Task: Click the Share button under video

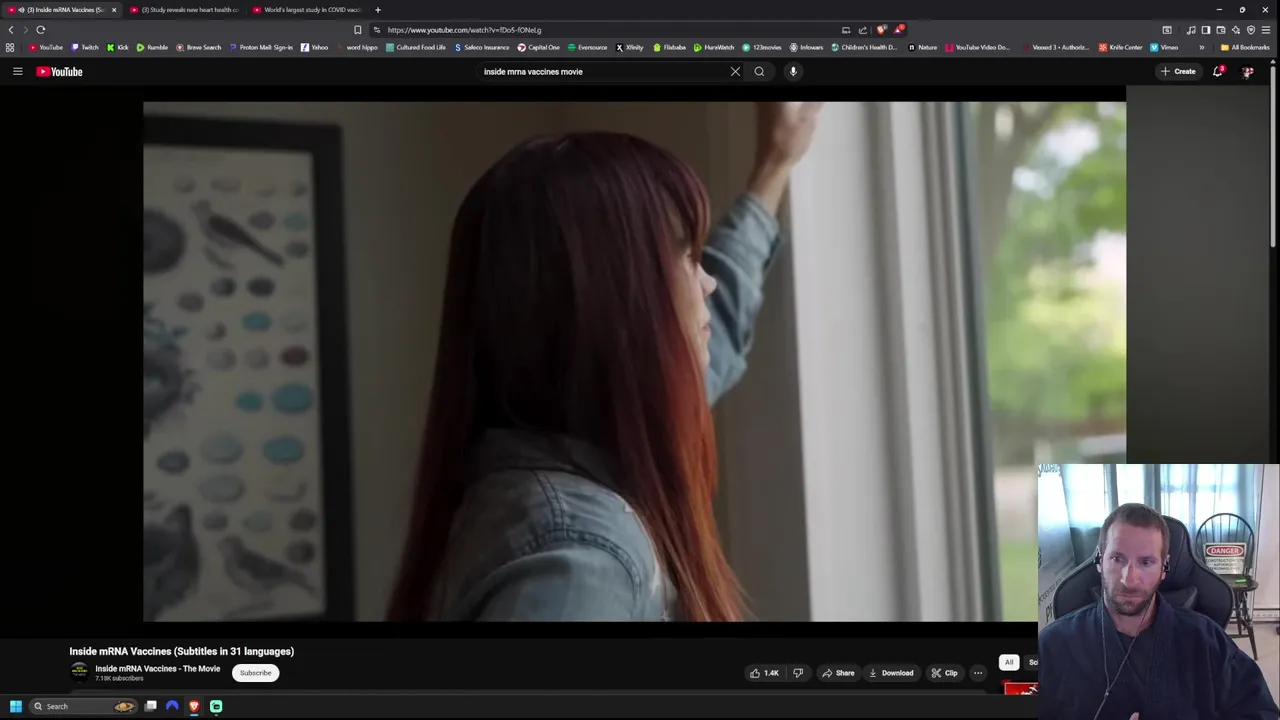Action: pyautogui.click(x=838, y=673)
